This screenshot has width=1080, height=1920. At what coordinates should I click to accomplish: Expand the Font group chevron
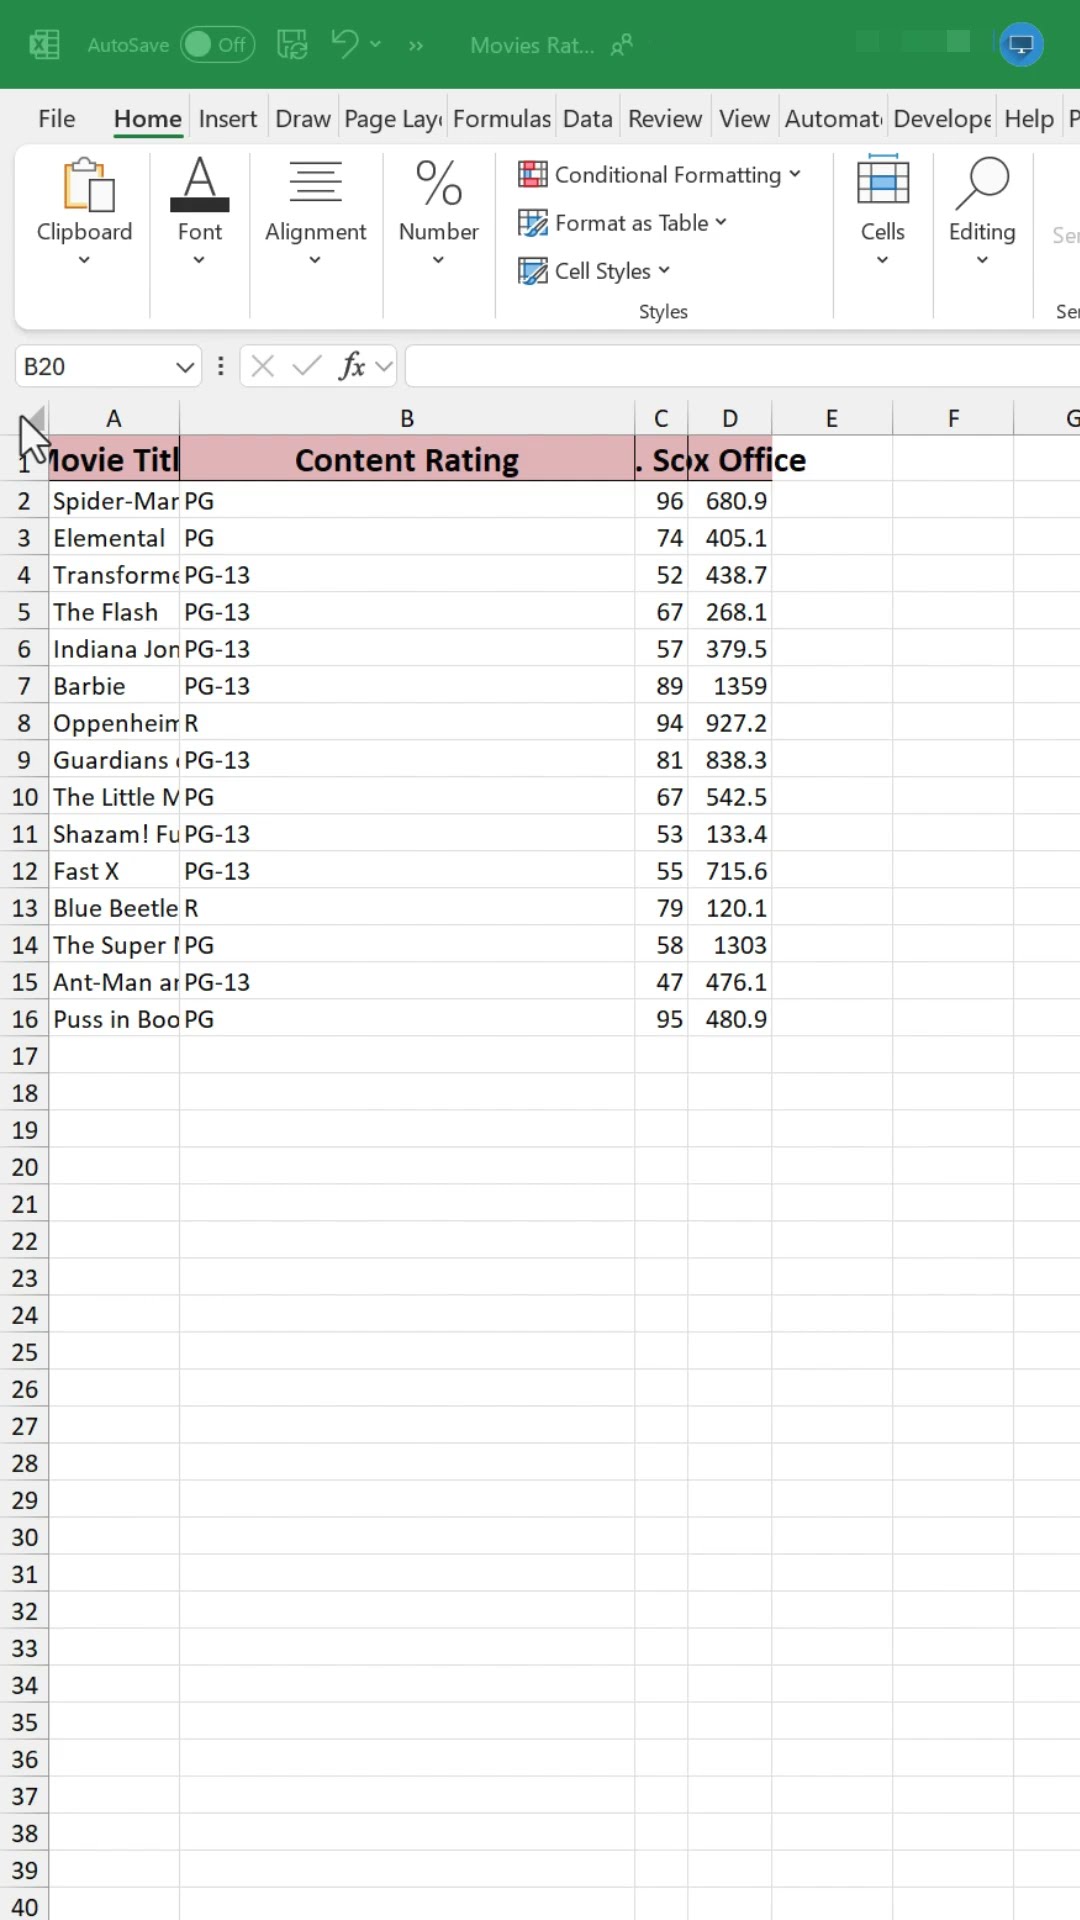click(x=199, y=260)
